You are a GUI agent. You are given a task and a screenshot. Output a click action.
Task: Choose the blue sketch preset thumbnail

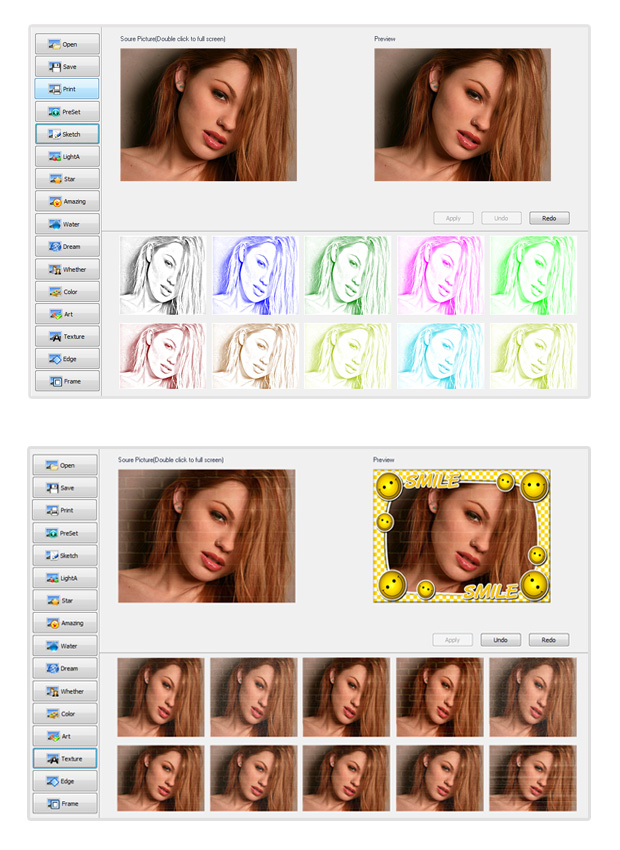[x=254, y=276]
